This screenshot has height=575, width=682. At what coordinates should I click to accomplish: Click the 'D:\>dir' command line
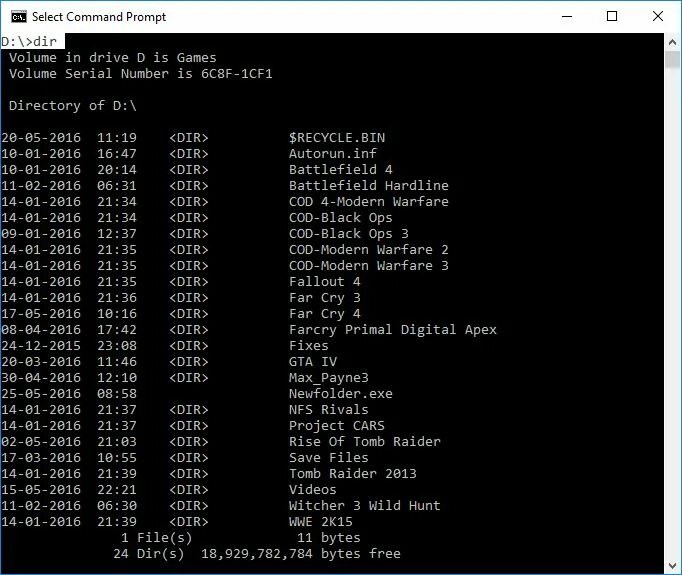[x=29, y=42]
